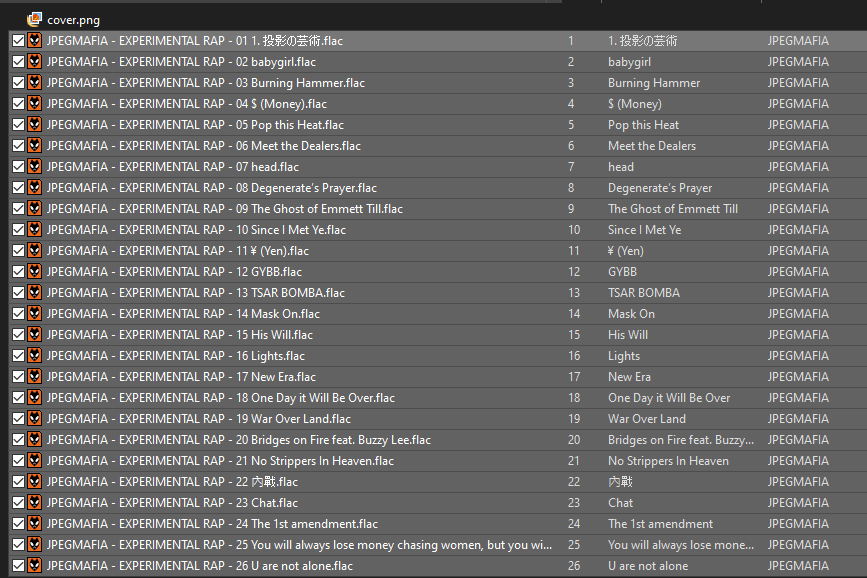This screenshot has height=578, width=867.
Task: Uncheck the 12 GYBB.flac checkbox
Action: click(18, 272)
